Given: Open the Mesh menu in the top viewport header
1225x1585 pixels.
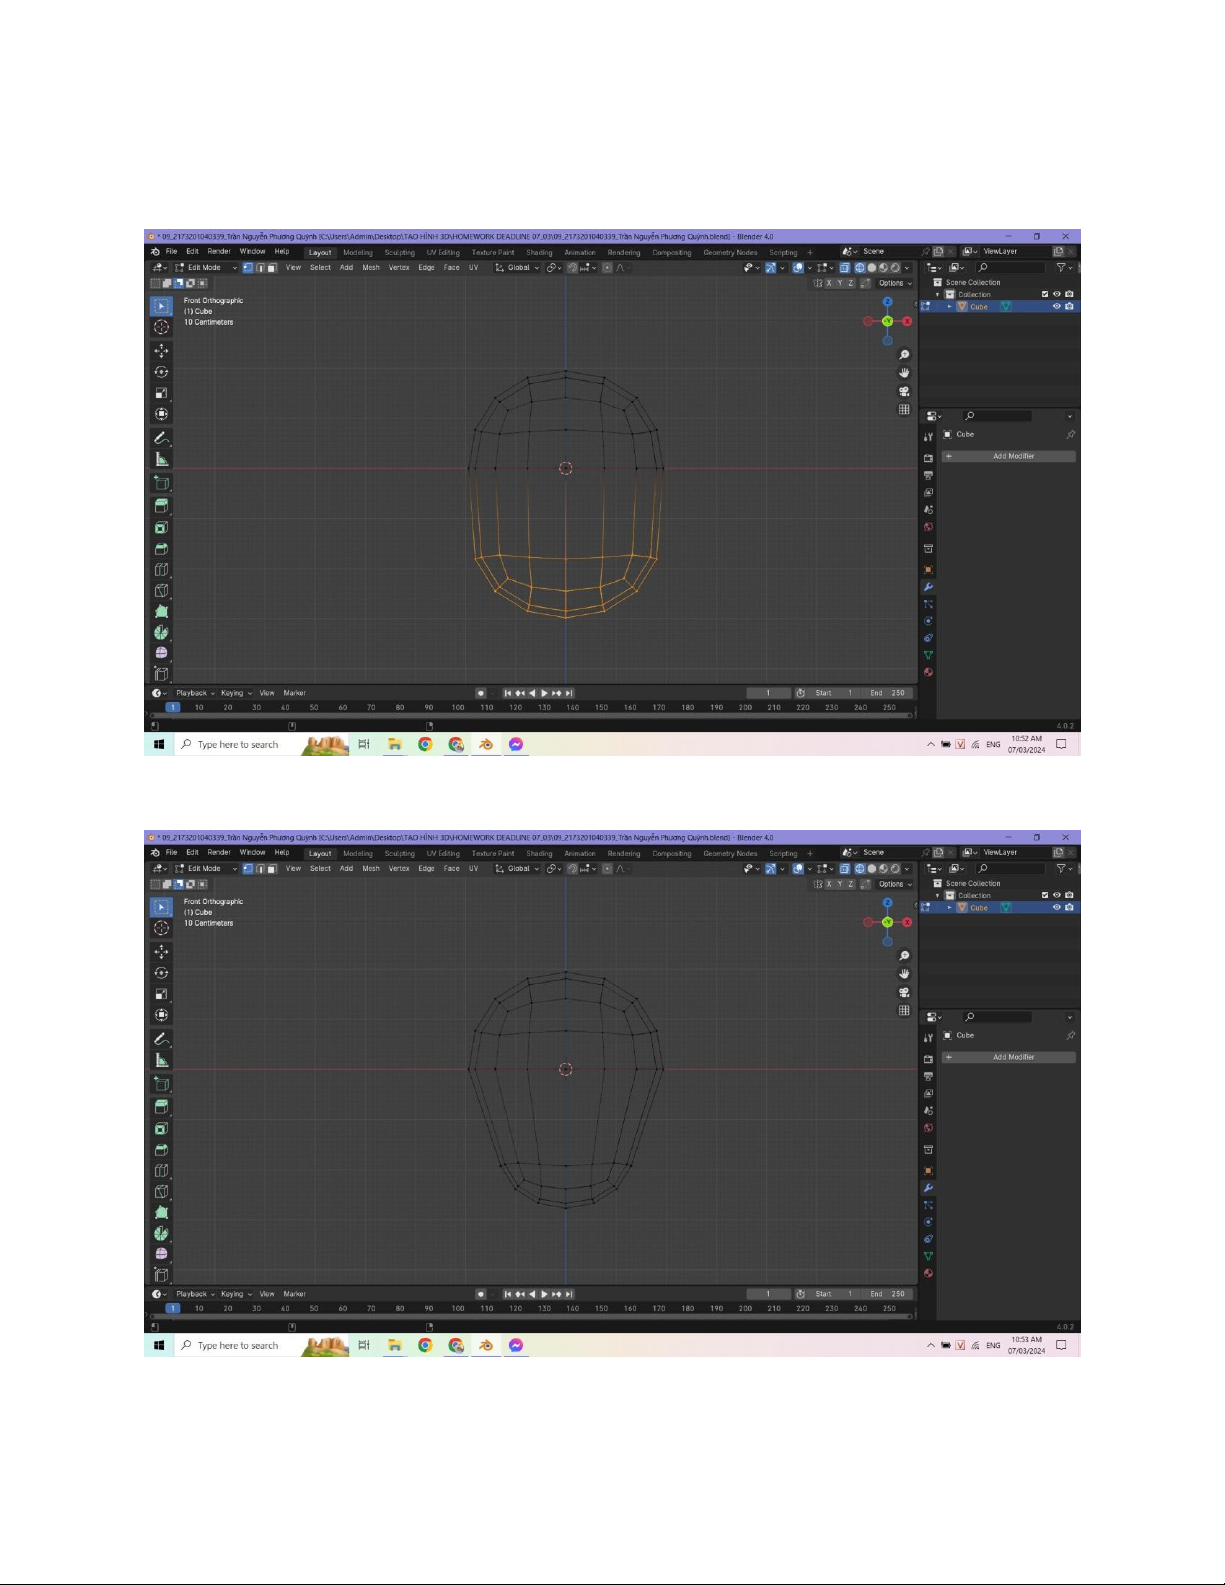Looking at the screenshot, I should (x=371, y=268).
